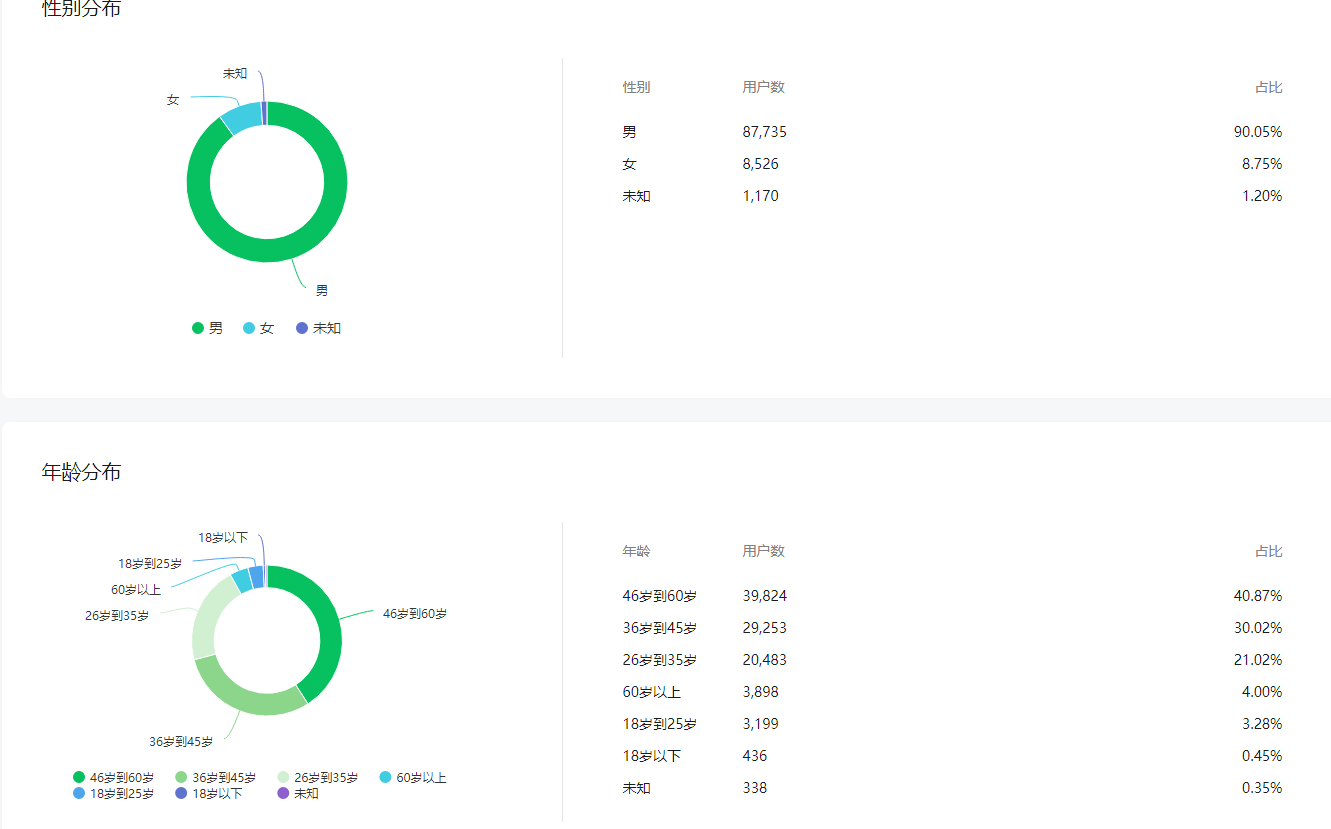Image resolution: width=1331 pixels, height=829 pixels.
Task: Click the 年龄 column header
Action: (636, 551)
